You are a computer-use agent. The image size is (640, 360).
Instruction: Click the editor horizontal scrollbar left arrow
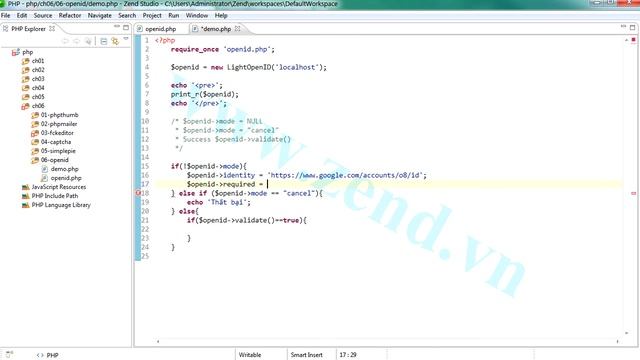[158, 341]
